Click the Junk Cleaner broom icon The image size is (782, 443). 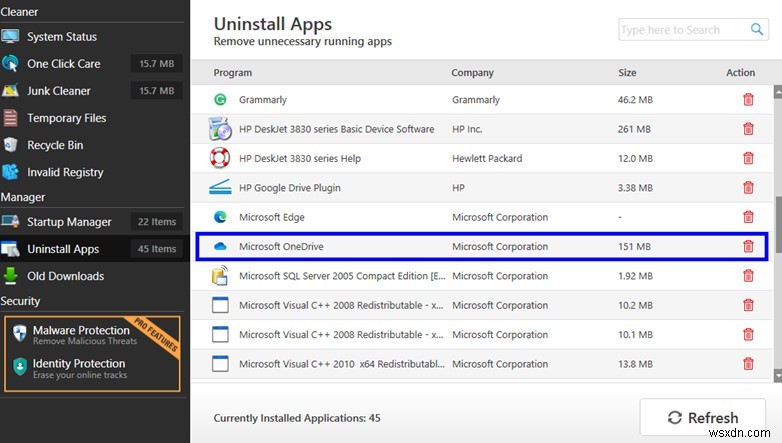[x=10, y=91]
